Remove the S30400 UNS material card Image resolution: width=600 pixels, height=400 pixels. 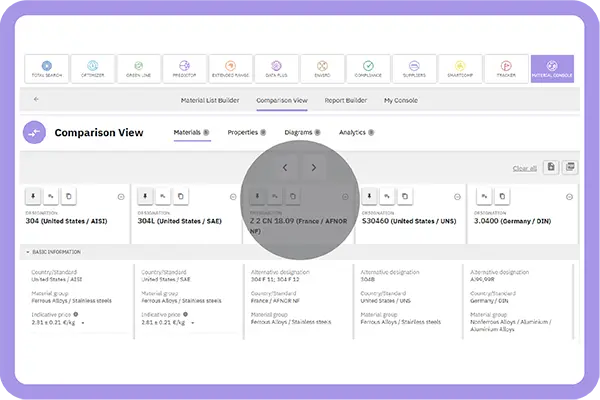click(456, 196)
